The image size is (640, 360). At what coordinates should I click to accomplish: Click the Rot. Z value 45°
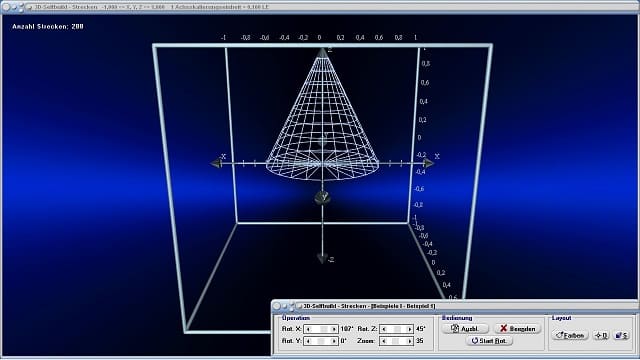(421, 329)
